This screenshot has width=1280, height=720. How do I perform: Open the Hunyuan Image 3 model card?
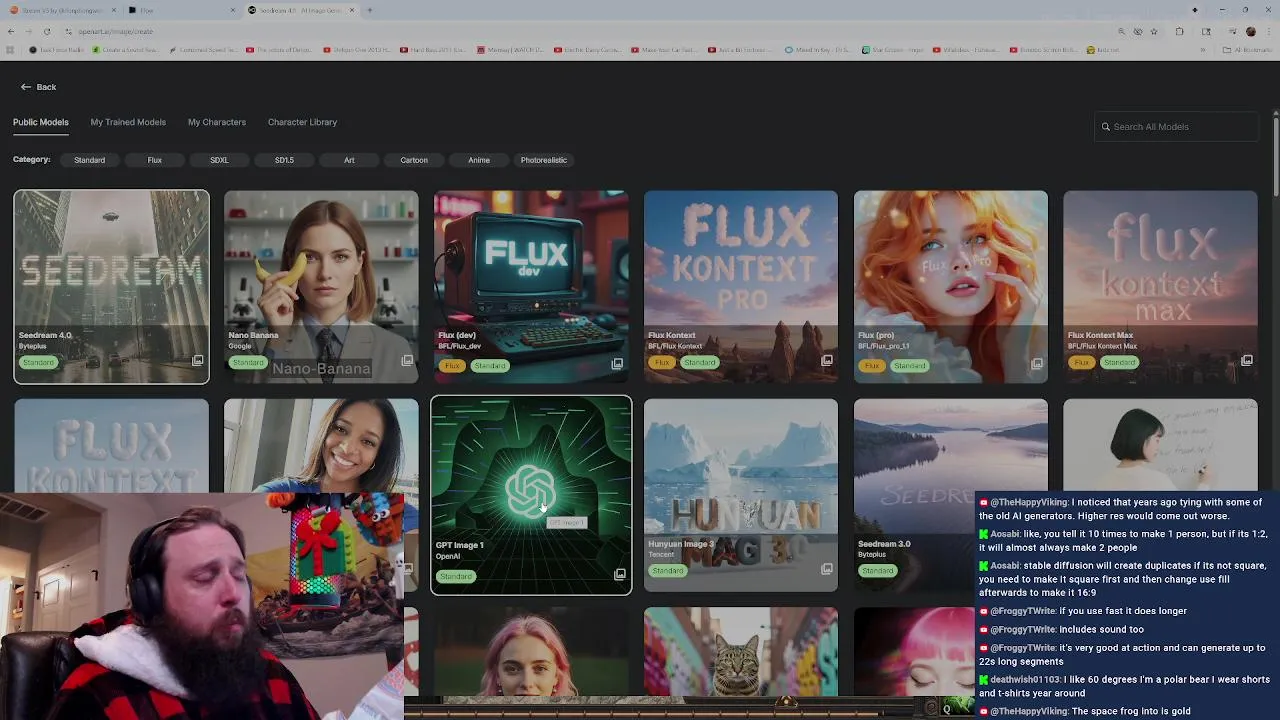[x=741, y=495]
